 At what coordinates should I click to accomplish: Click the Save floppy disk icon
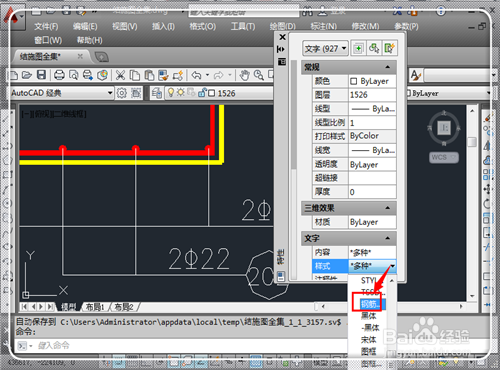tap(41, 75)
